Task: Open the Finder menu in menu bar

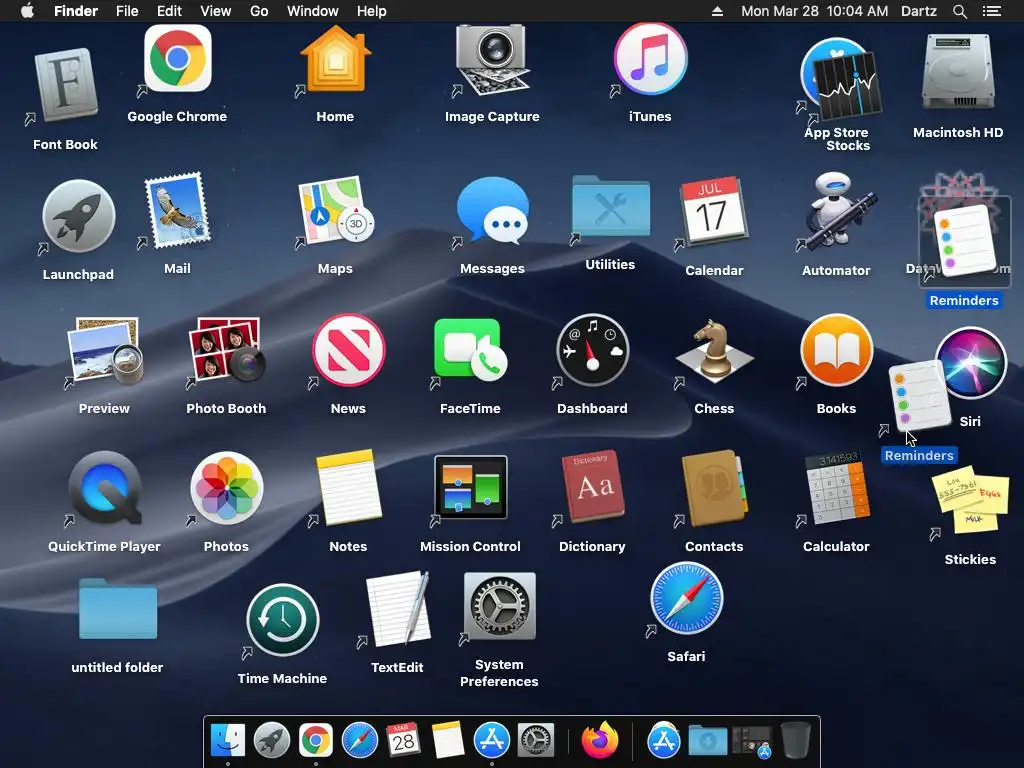Action: (76, 11)
